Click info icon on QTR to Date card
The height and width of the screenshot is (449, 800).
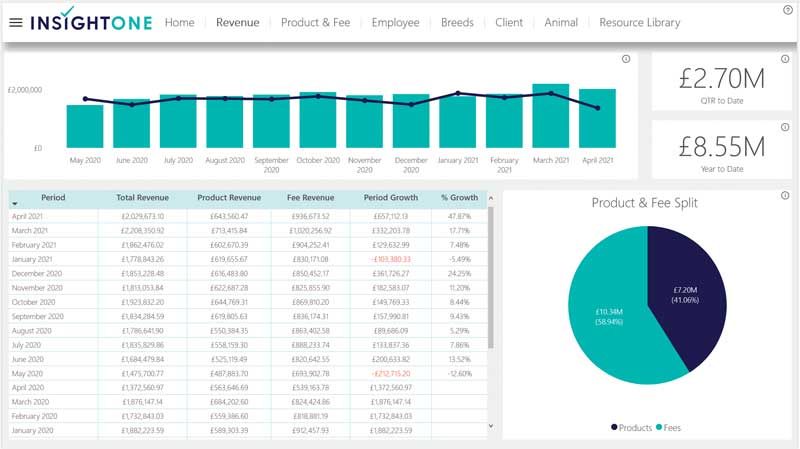[x=785, y=59]
